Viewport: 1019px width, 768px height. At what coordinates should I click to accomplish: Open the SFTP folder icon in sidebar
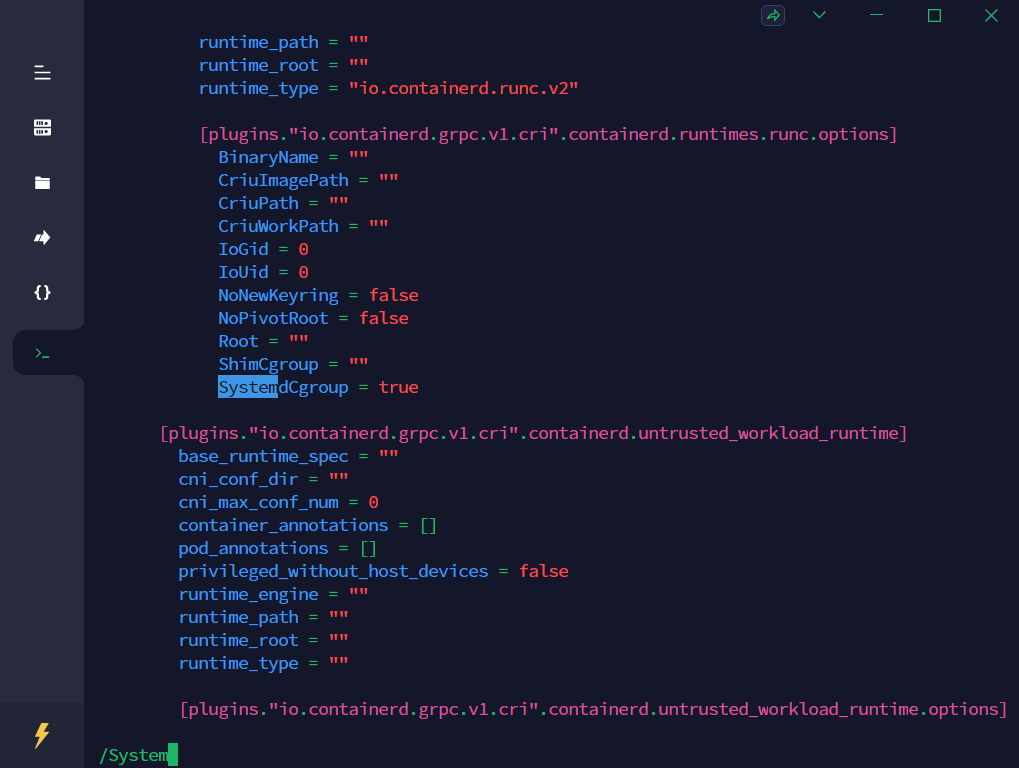[x=42, y=183]
